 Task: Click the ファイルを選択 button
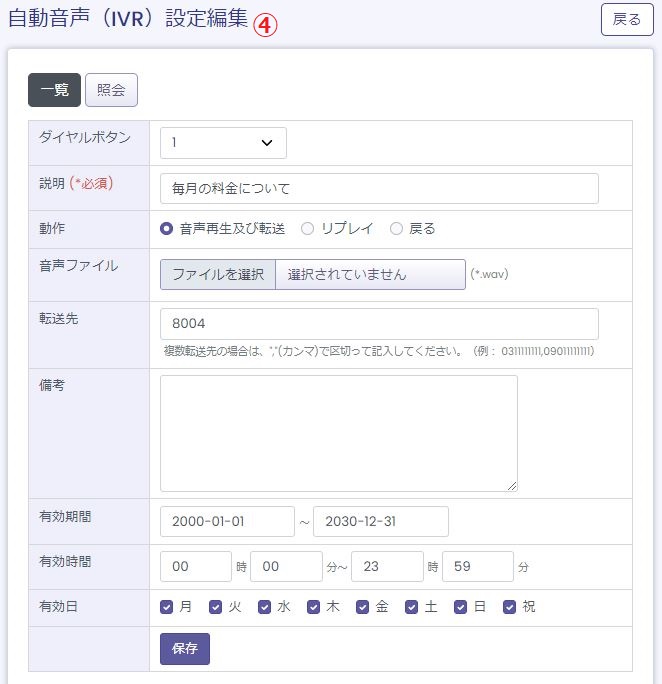(217, 275)
